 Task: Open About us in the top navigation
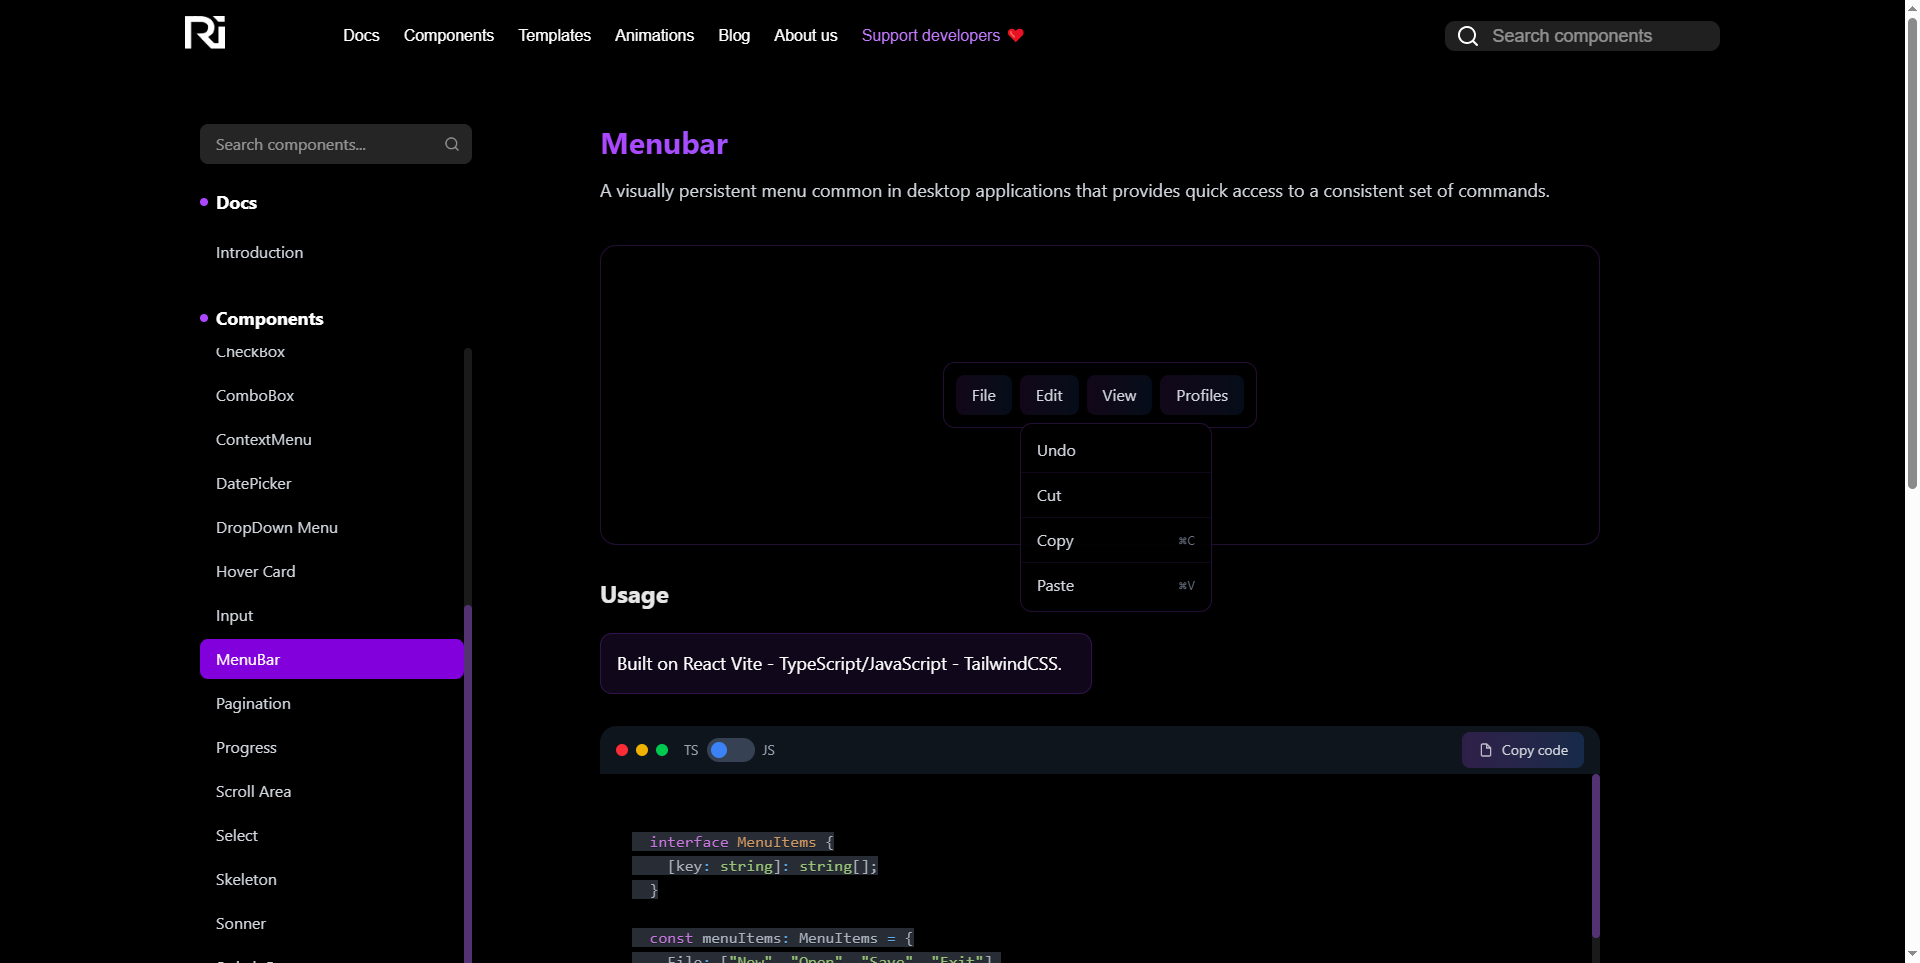point(806,35)
